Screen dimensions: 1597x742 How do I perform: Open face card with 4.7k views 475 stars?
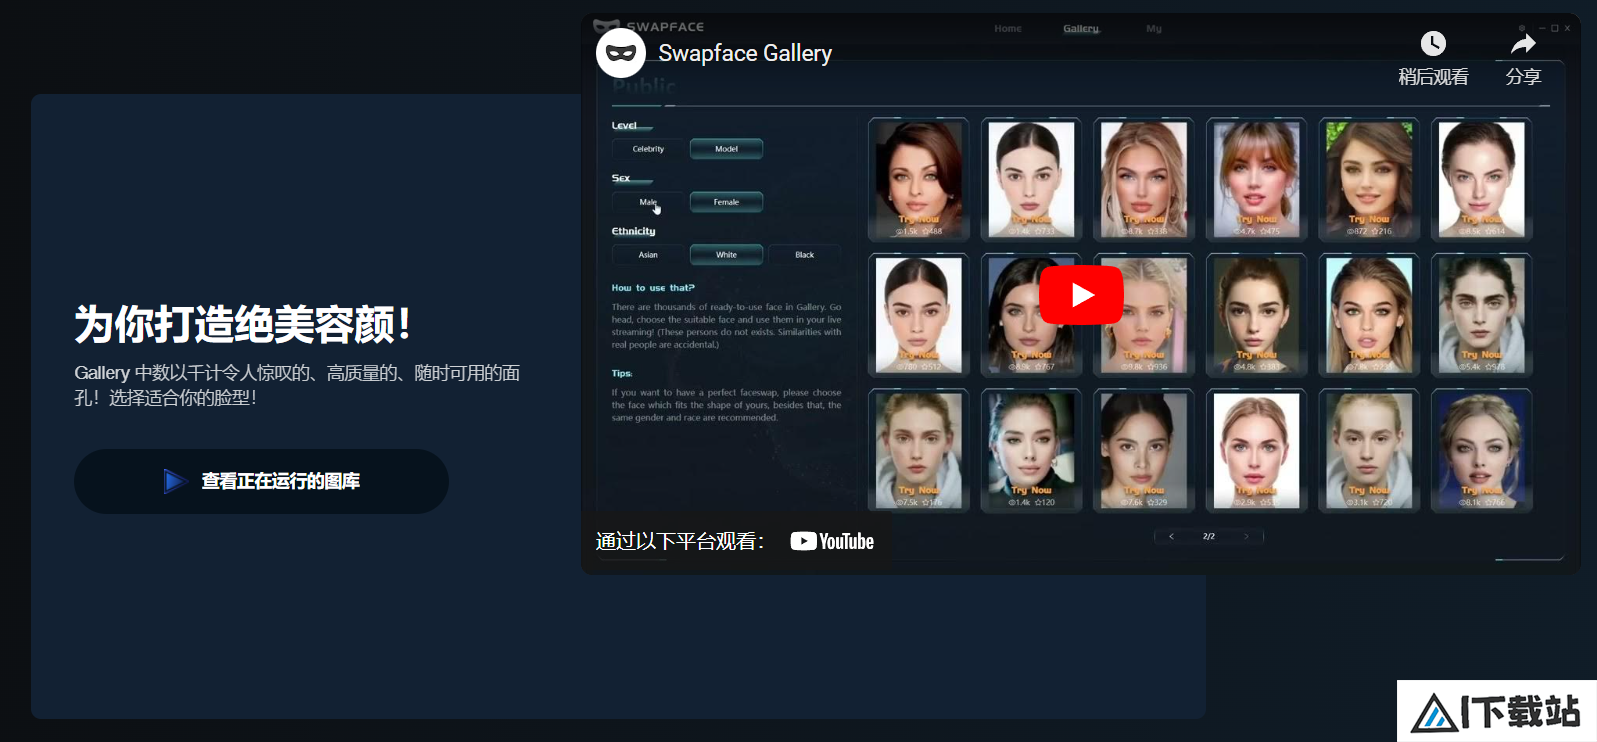pyautogui.click(x=1256, y=180)
